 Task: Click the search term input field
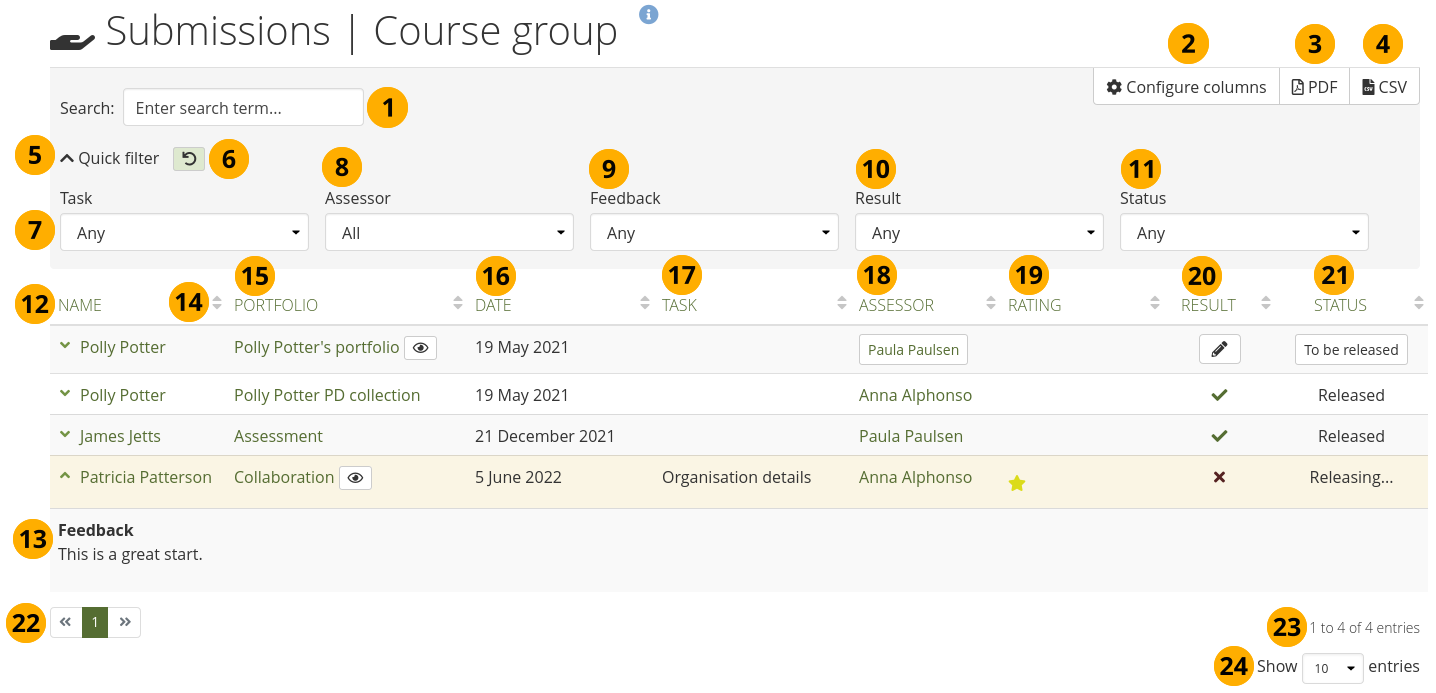243,108
